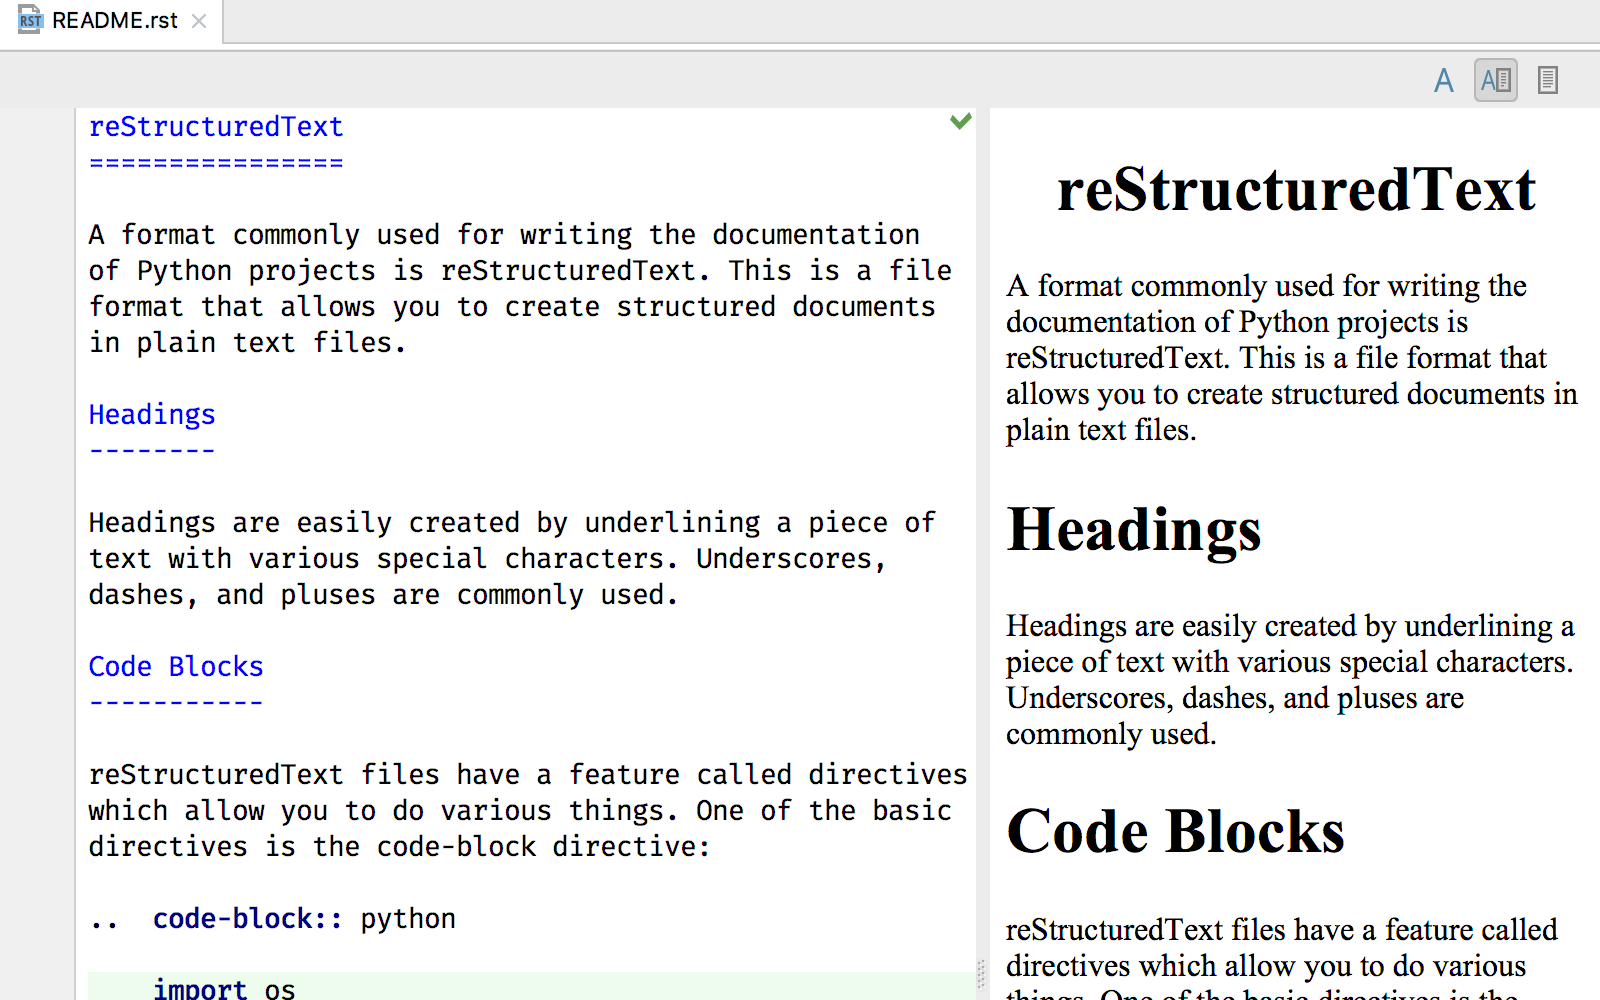Screen dimensions: 1600x1000
Task: Switch to preview-only view
Action: 1548,80
